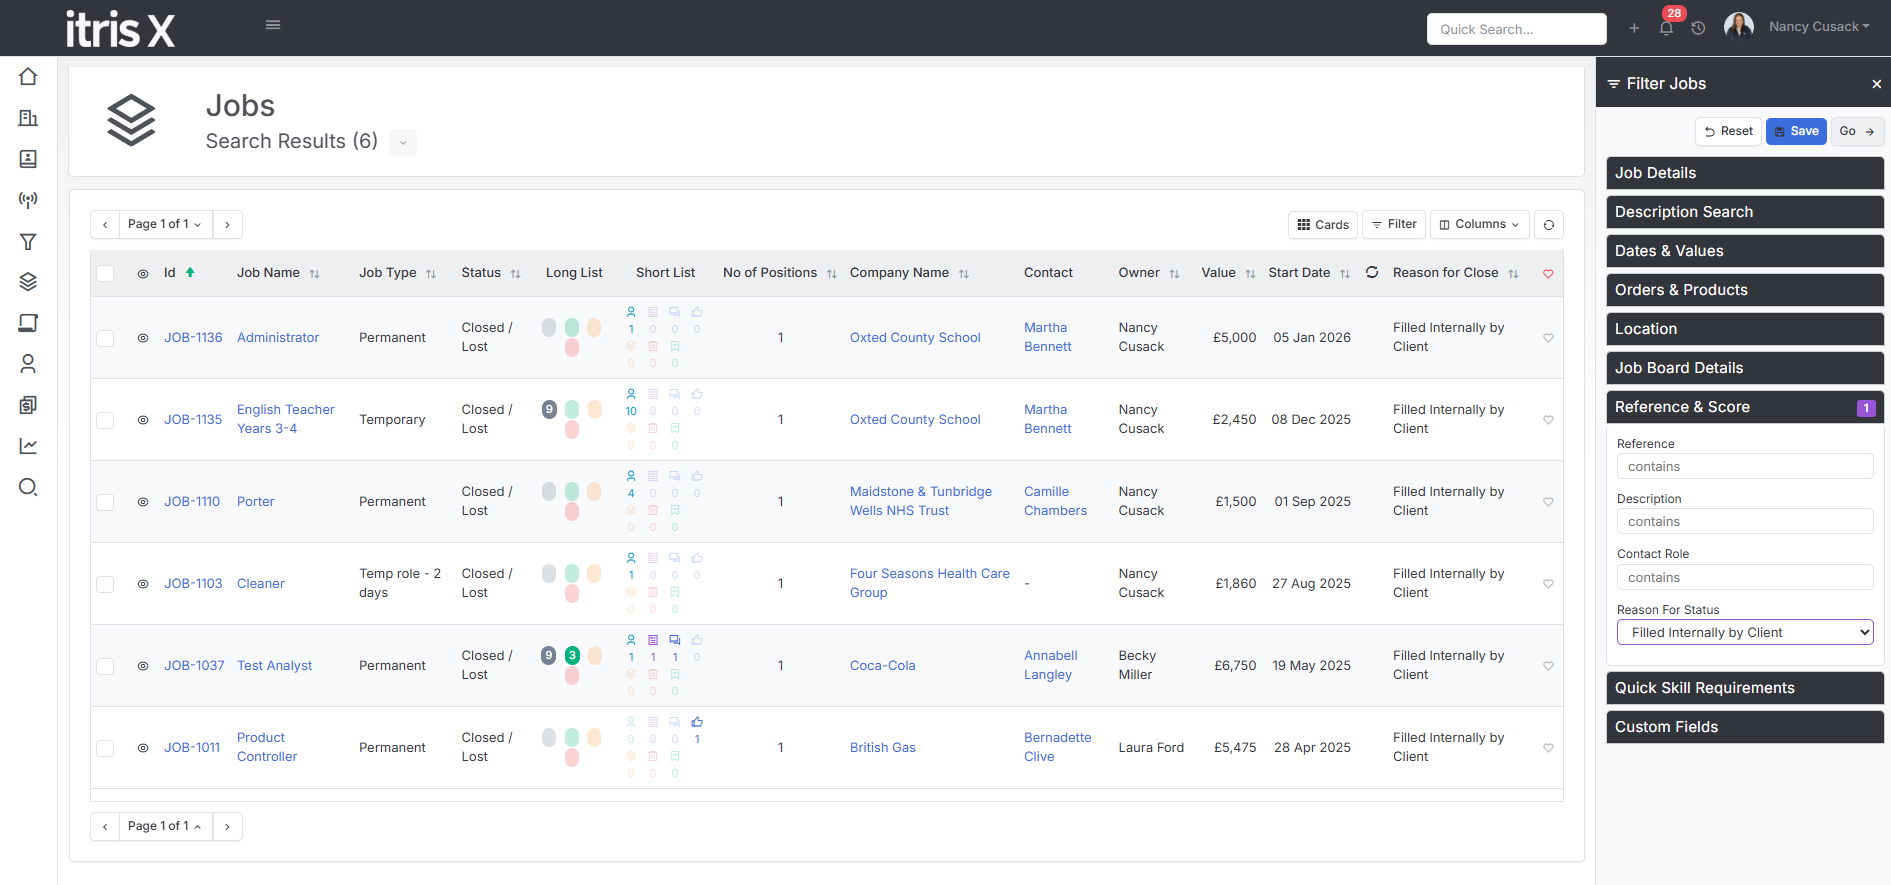Click the hamburger menu icon
This screenshot has width=1891, height=885.
tap(273, 25)
